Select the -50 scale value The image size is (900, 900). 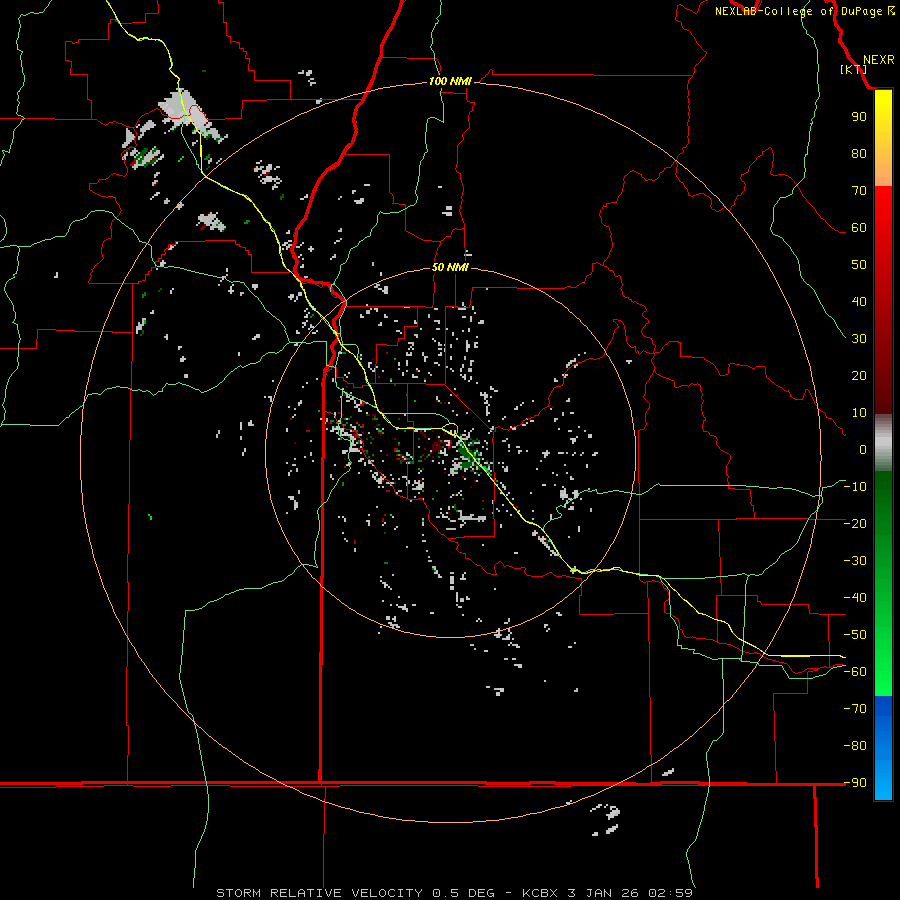point(855,635)
